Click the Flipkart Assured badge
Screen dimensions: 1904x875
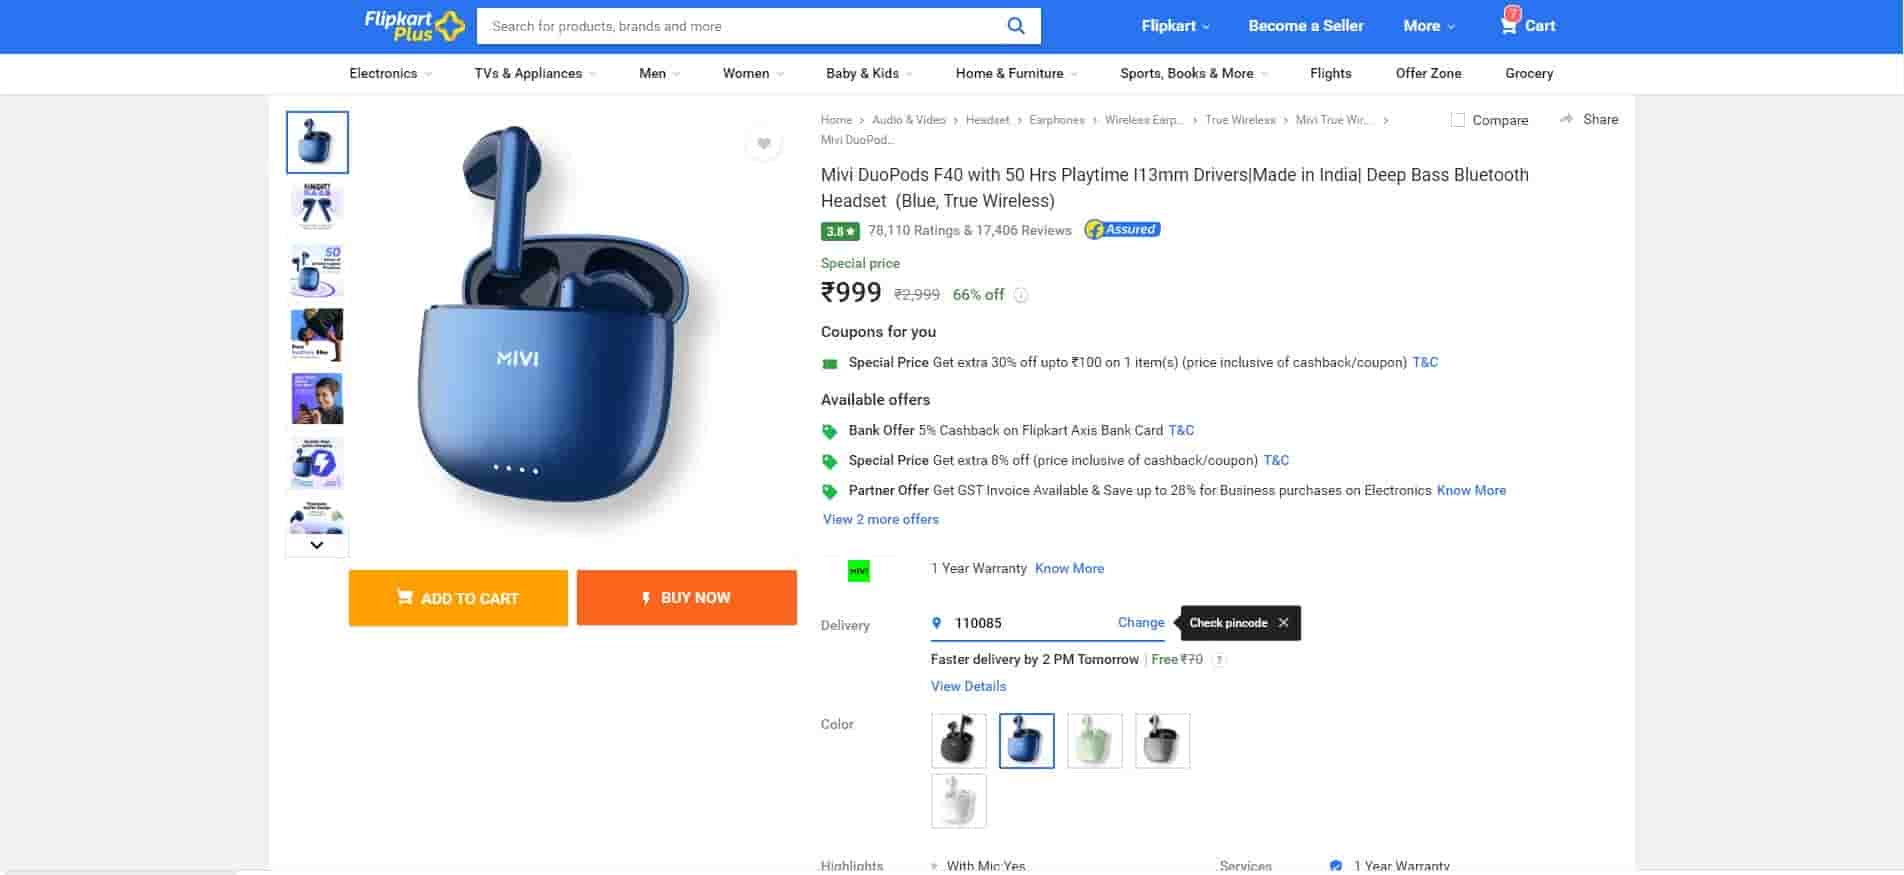coord(1122,230)
